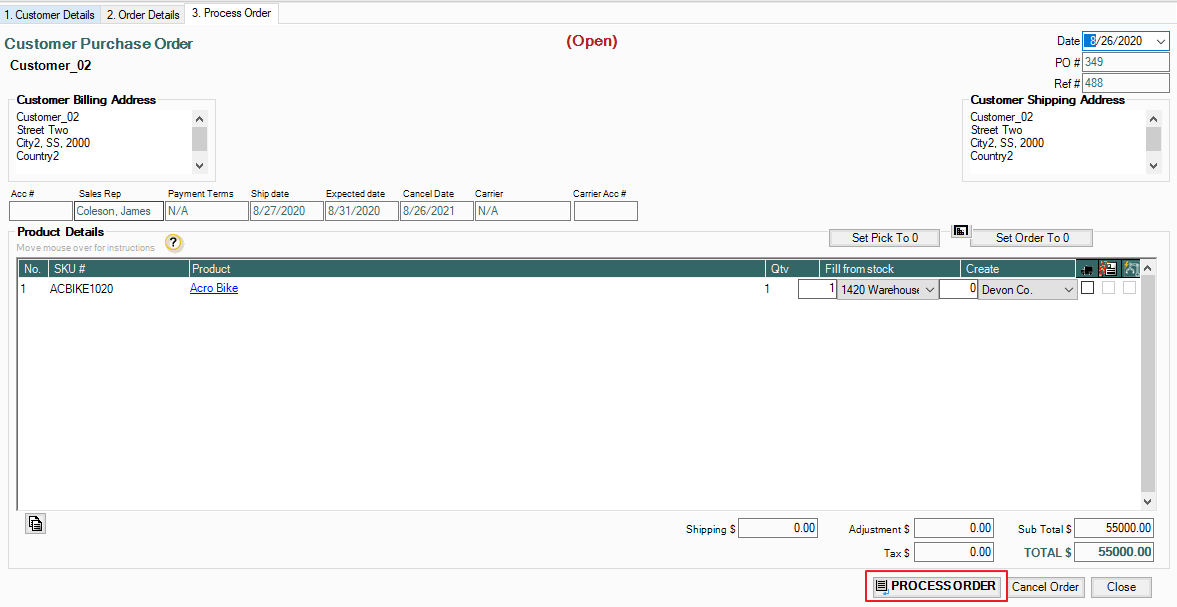Image resolution: width=1177 pixels, height=607 pixels.
Task: Switch to 1. Customer Details tab
Action: coord(50,15)
